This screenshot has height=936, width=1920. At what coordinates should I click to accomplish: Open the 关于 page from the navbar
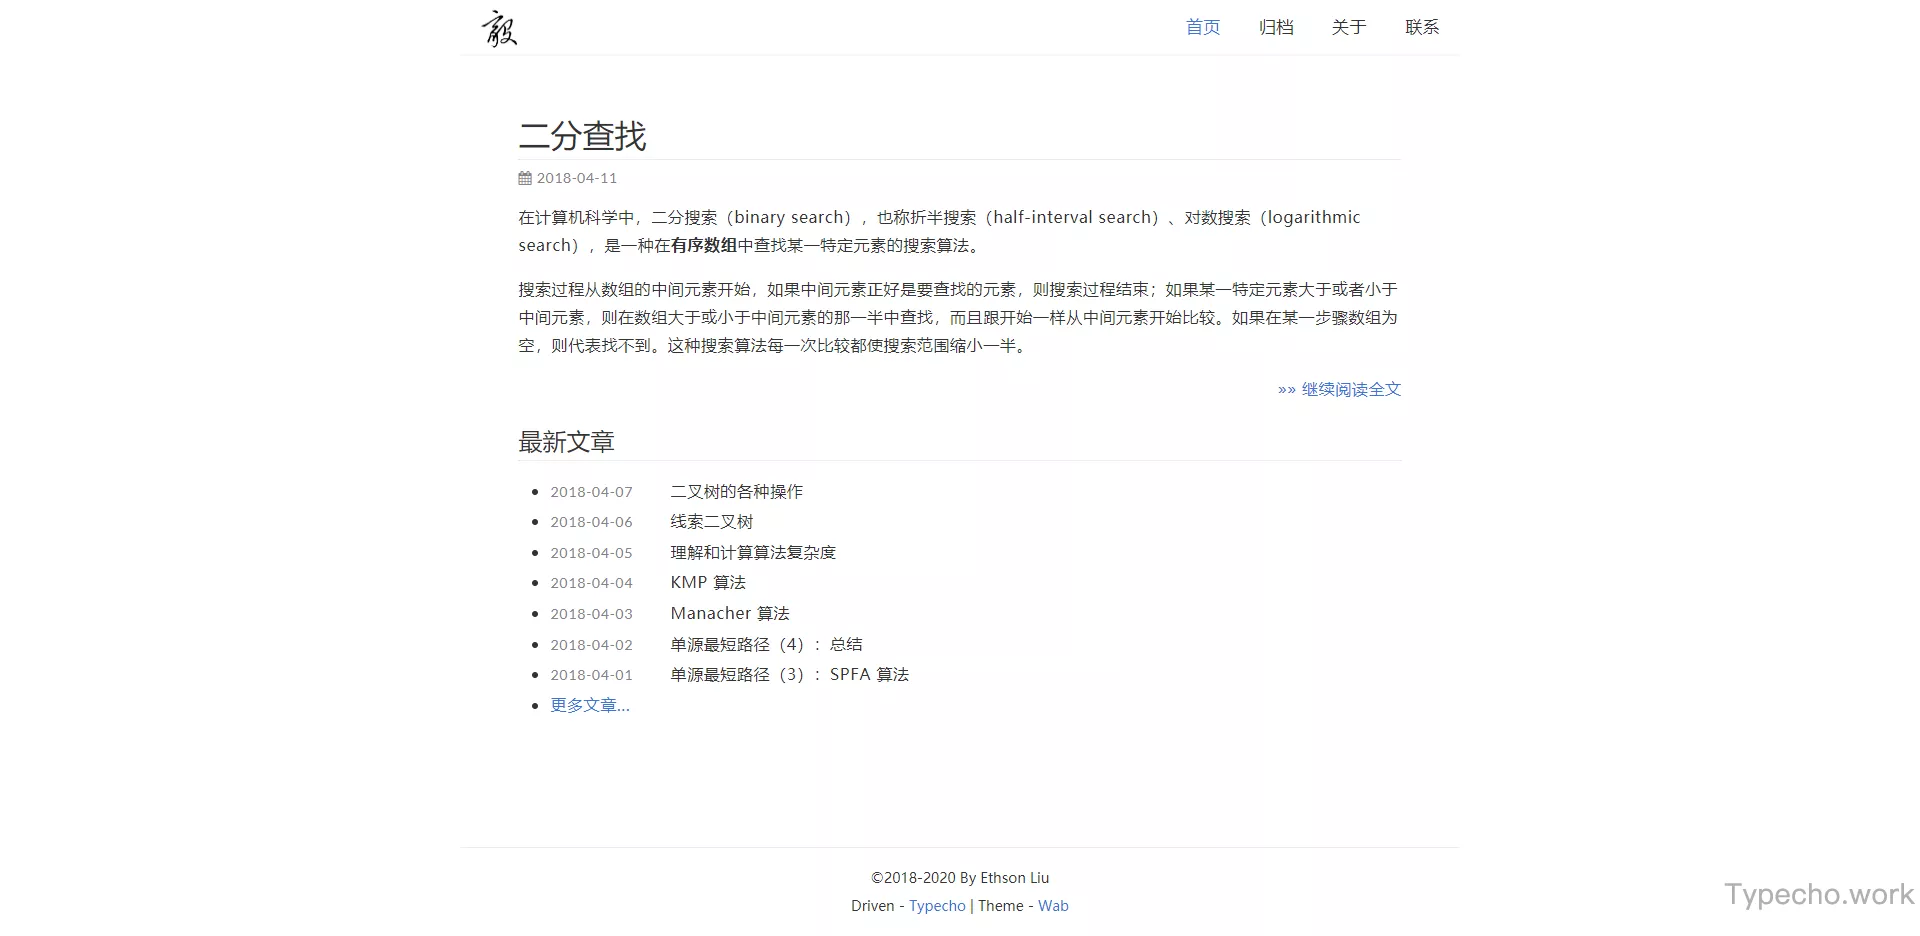point(1348,27)
